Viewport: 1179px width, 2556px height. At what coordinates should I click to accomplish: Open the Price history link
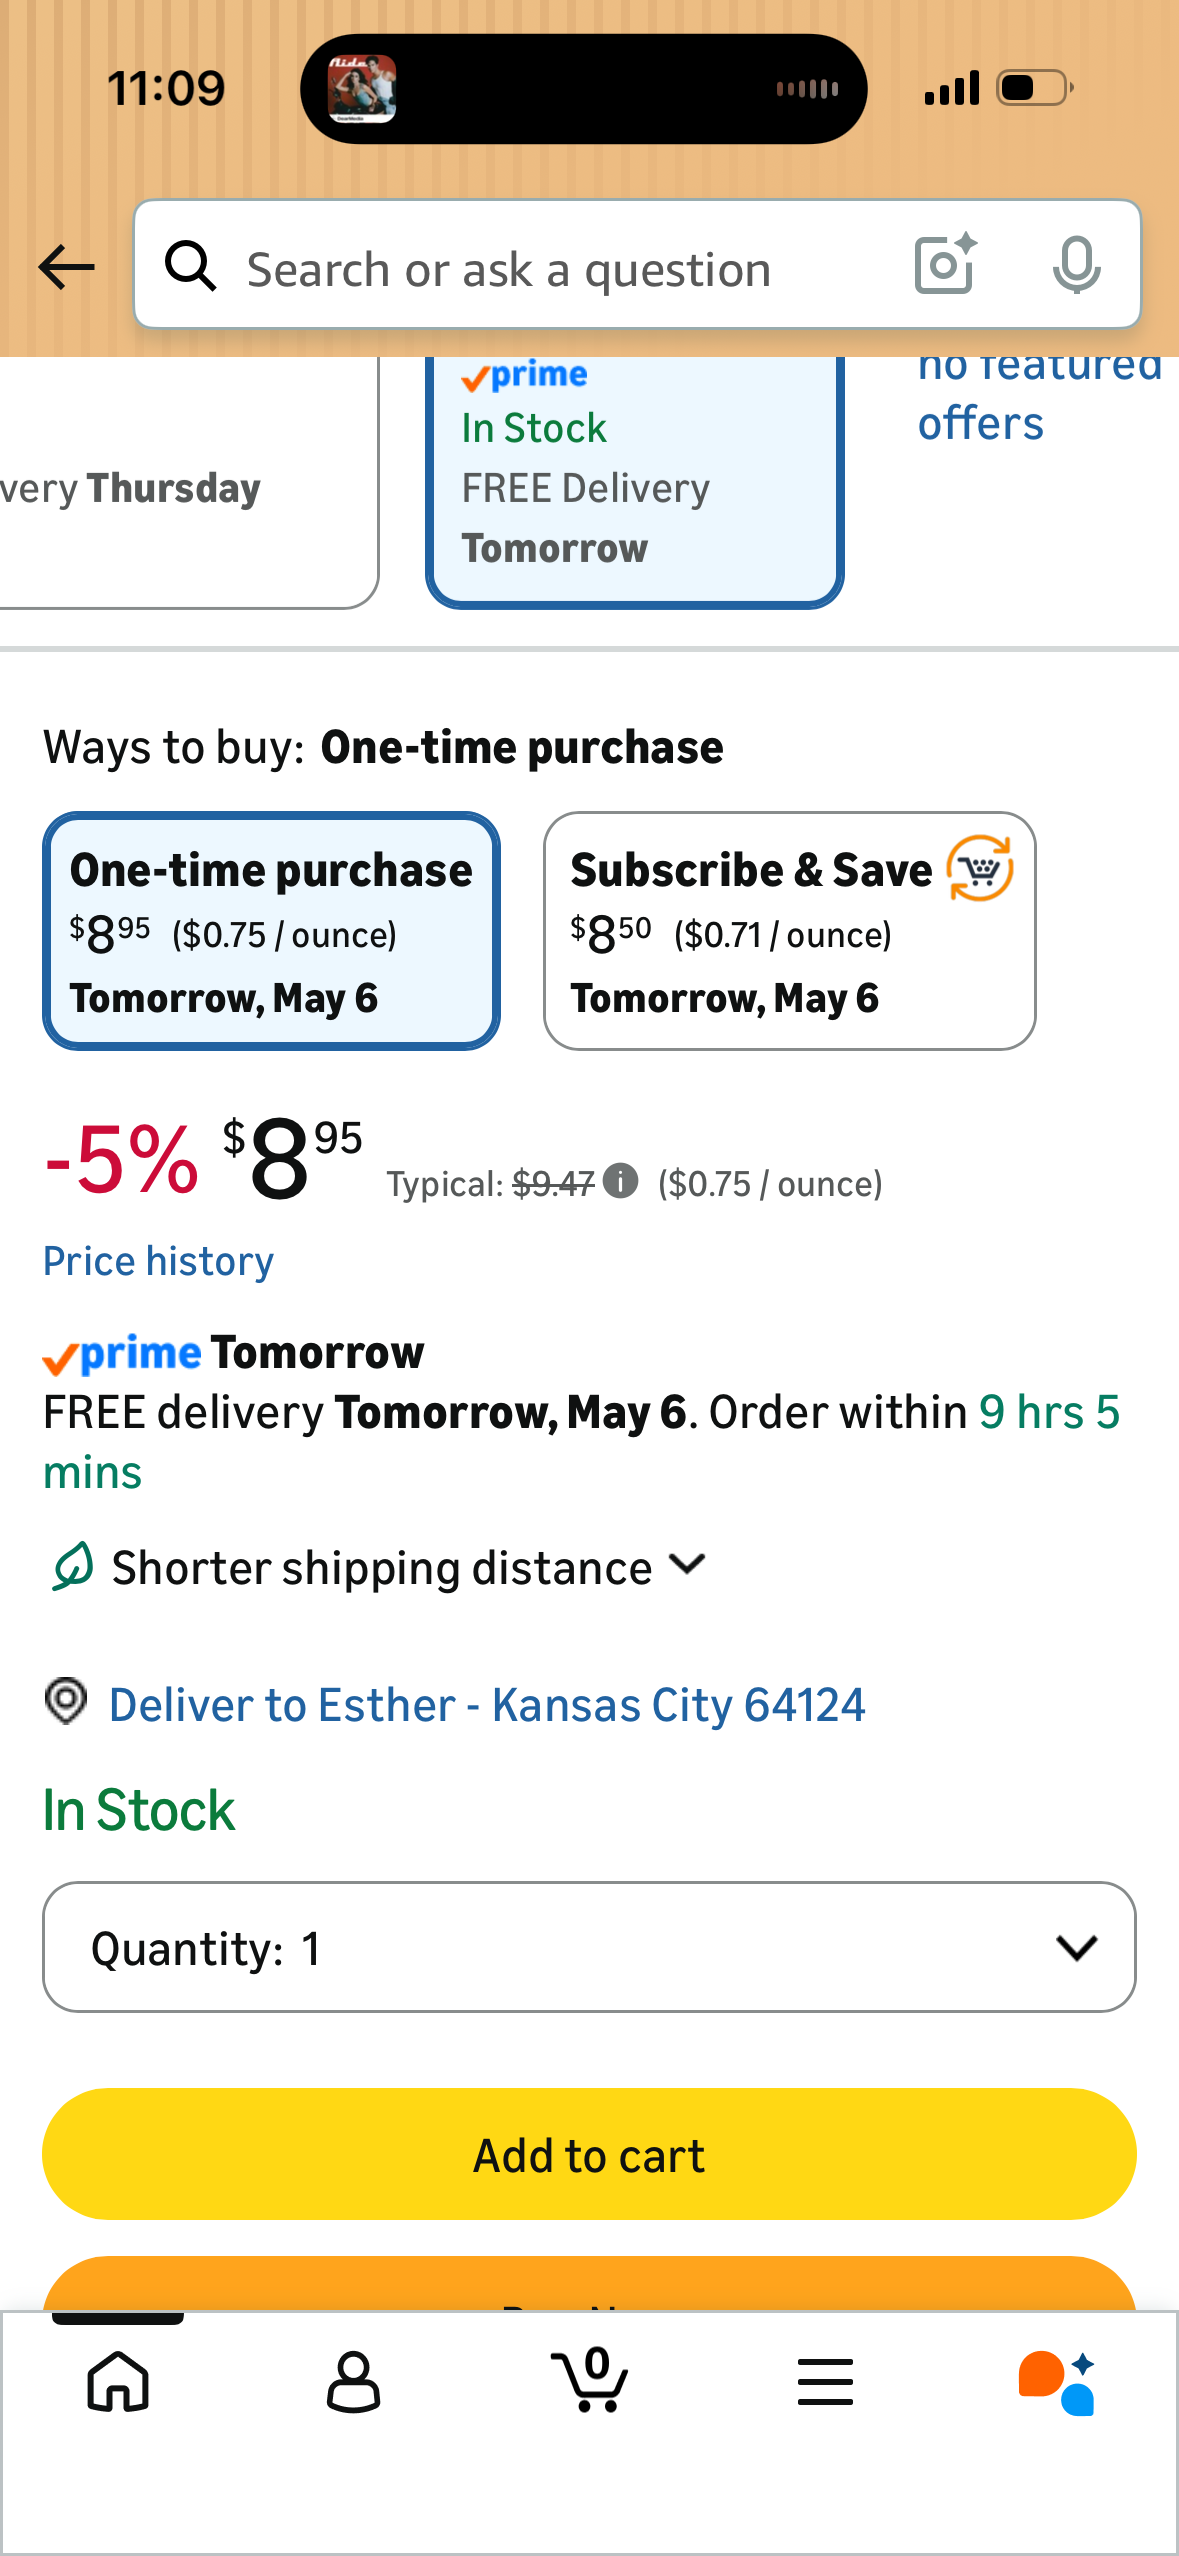[x=158, y=1261]
